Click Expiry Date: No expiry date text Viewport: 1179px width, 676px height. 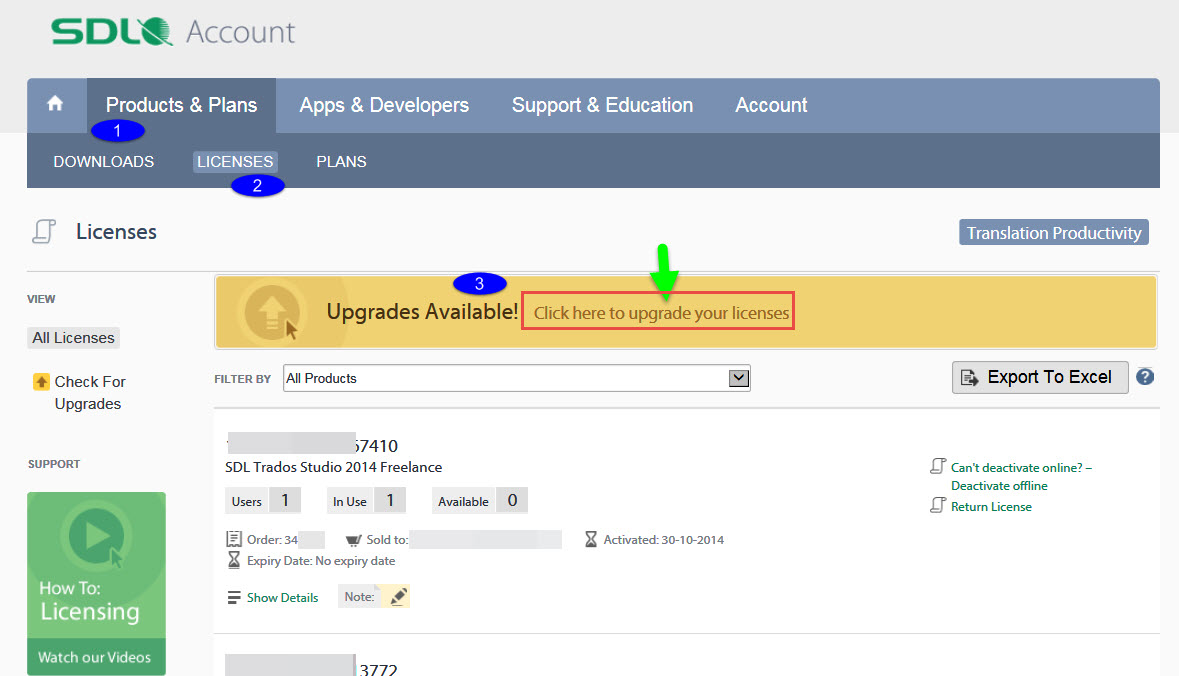point(321,561)
